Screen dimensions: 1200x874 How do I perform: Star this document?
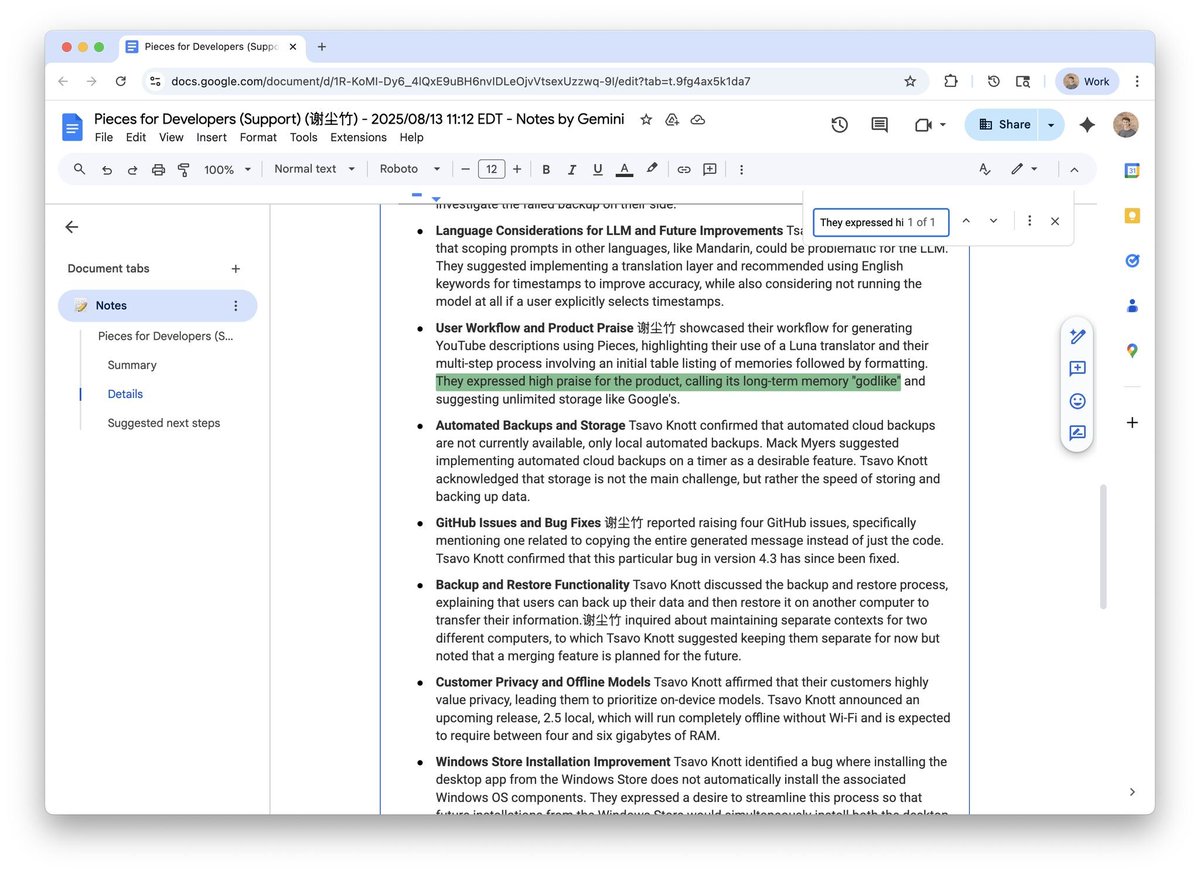click(646, 119)
